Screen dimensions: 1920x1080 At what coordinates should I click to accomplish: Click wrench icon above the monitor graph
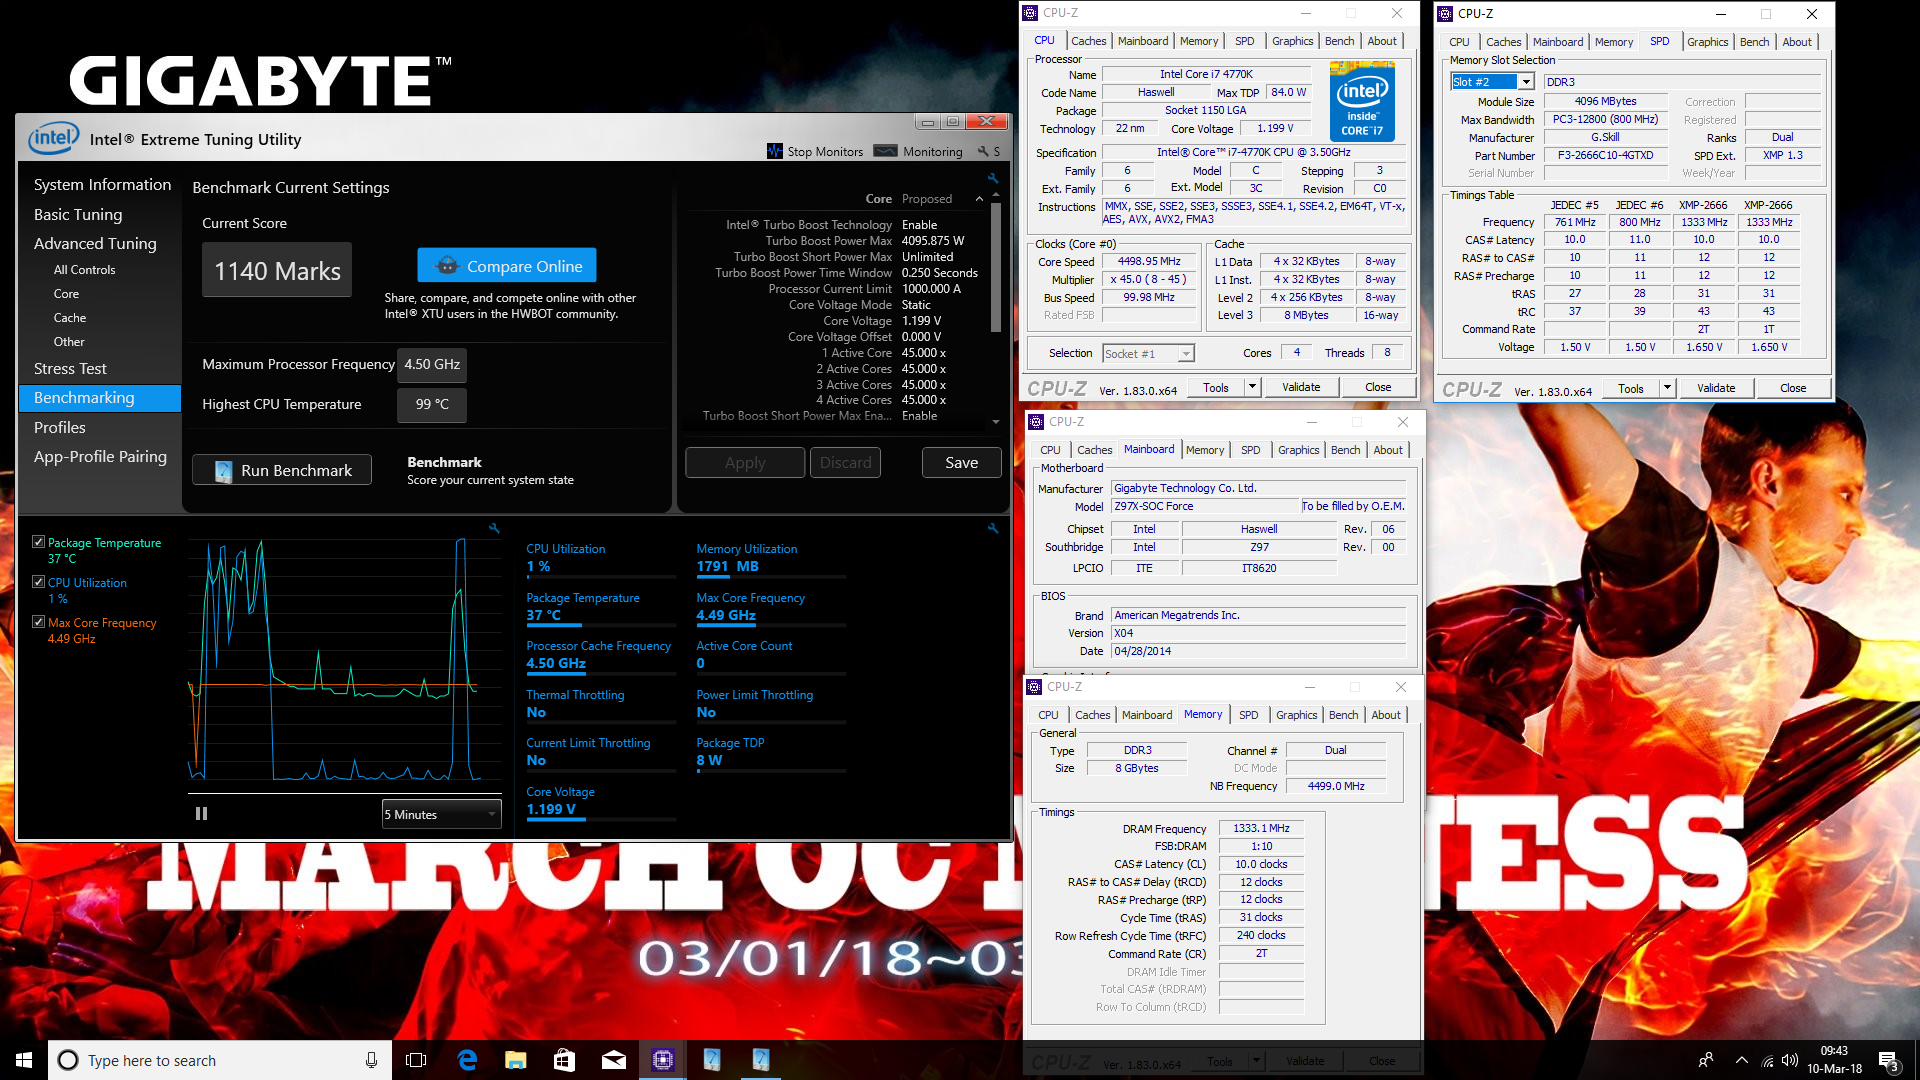[494, 528]
